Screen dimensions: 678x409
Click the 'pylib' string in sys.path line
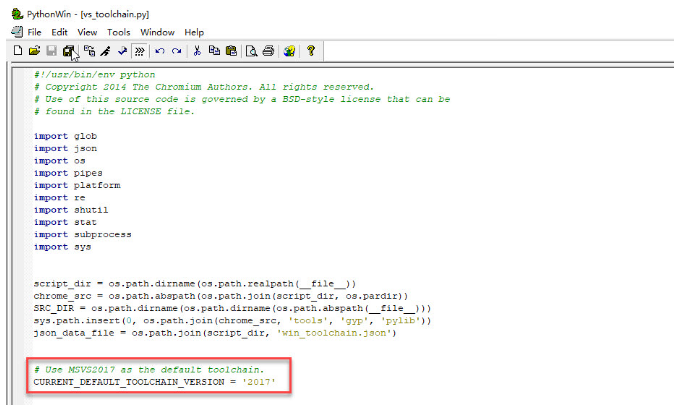click(x=401, y=321)
